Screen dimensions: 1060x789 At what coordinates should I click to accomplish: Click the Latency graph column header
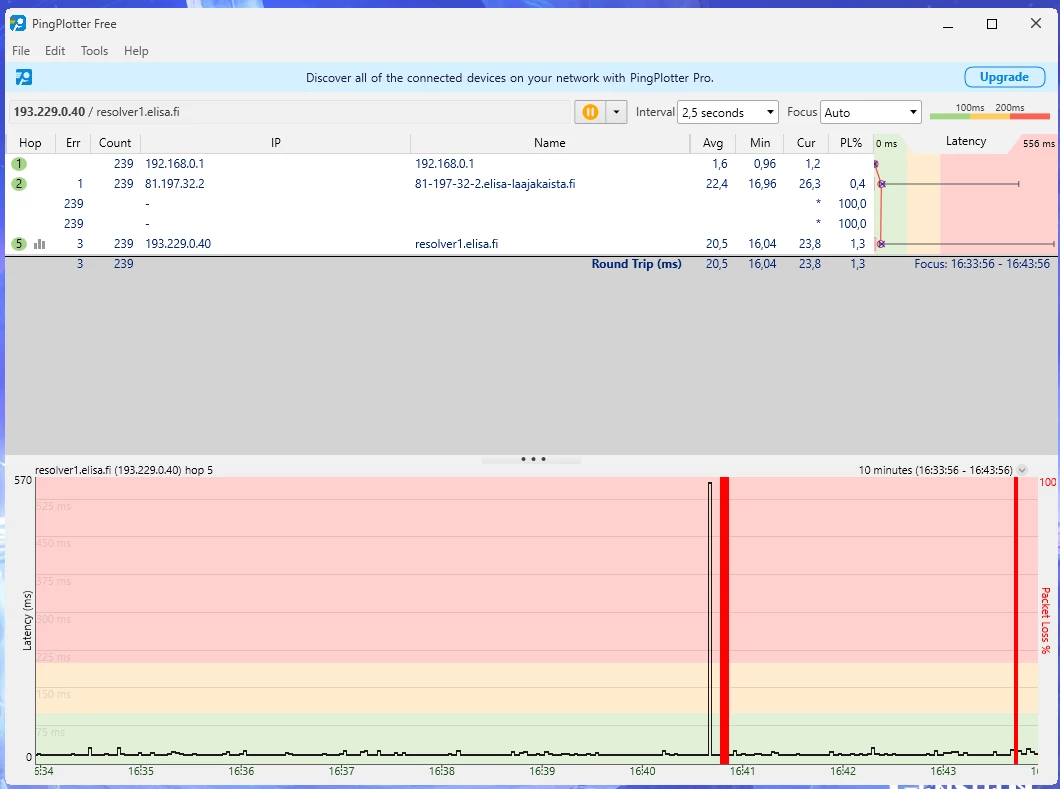965,141
